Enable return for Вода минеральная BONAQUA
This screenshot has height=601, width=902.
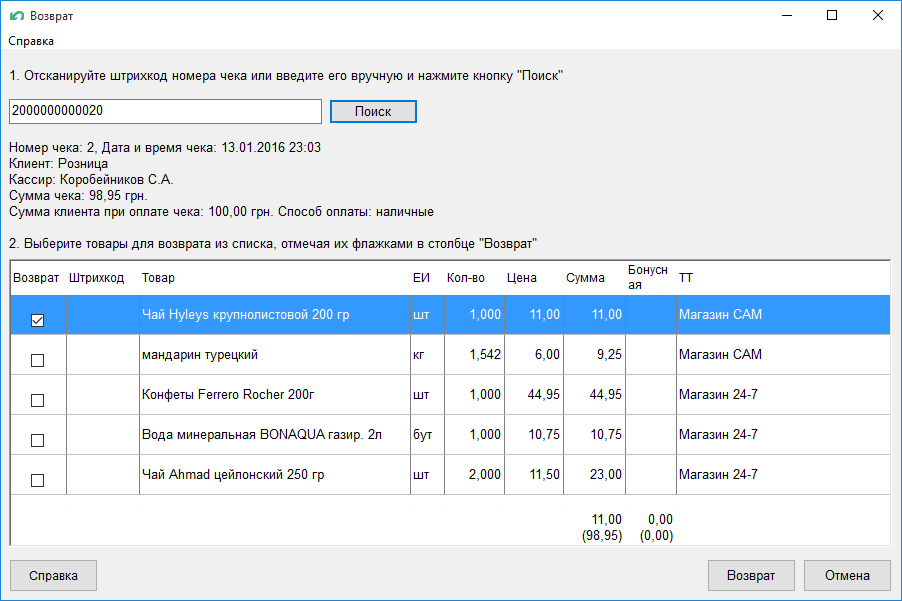(38, 441)
